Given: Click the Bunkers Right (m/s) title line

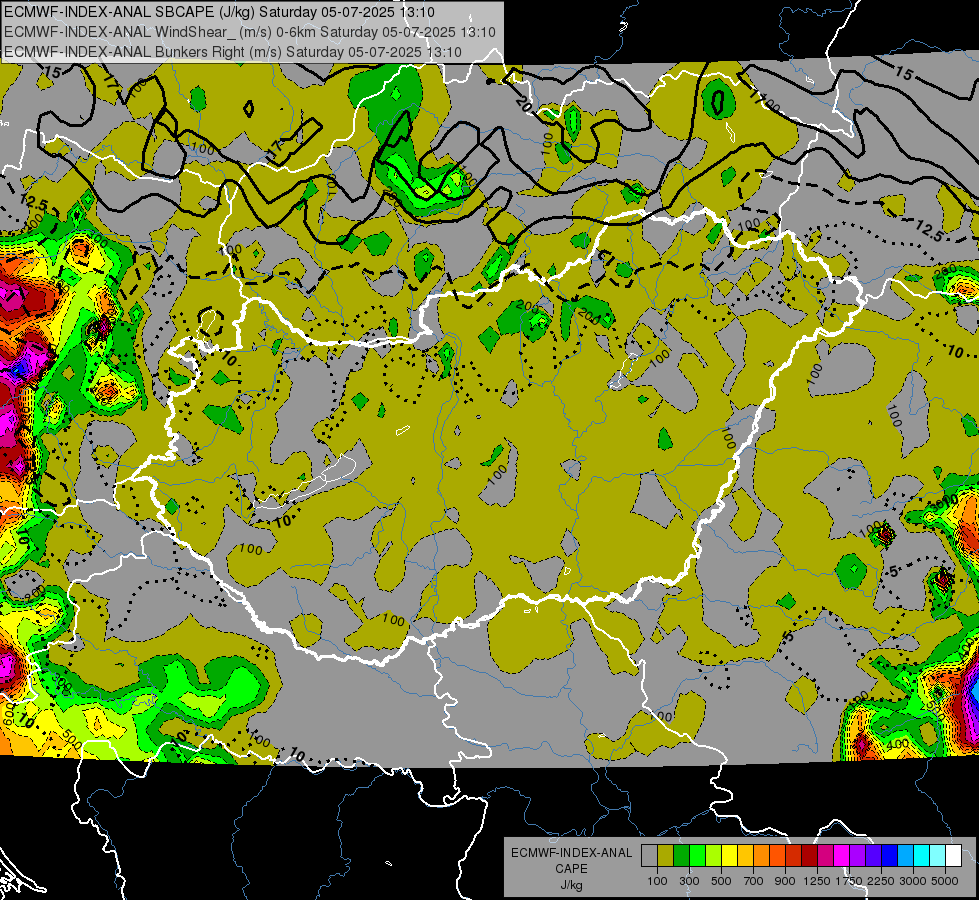Looking at the screenshot, I should [x=233, y=52].
